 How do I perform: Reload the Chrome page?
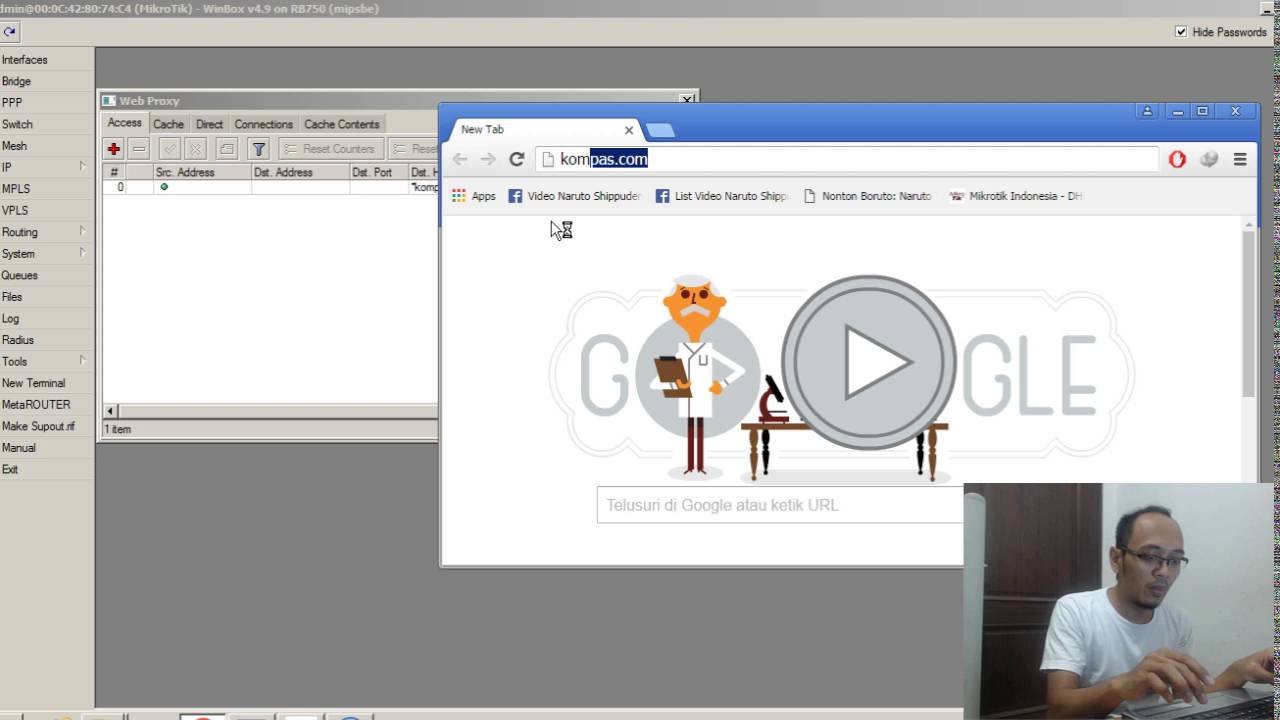point(517,159)
